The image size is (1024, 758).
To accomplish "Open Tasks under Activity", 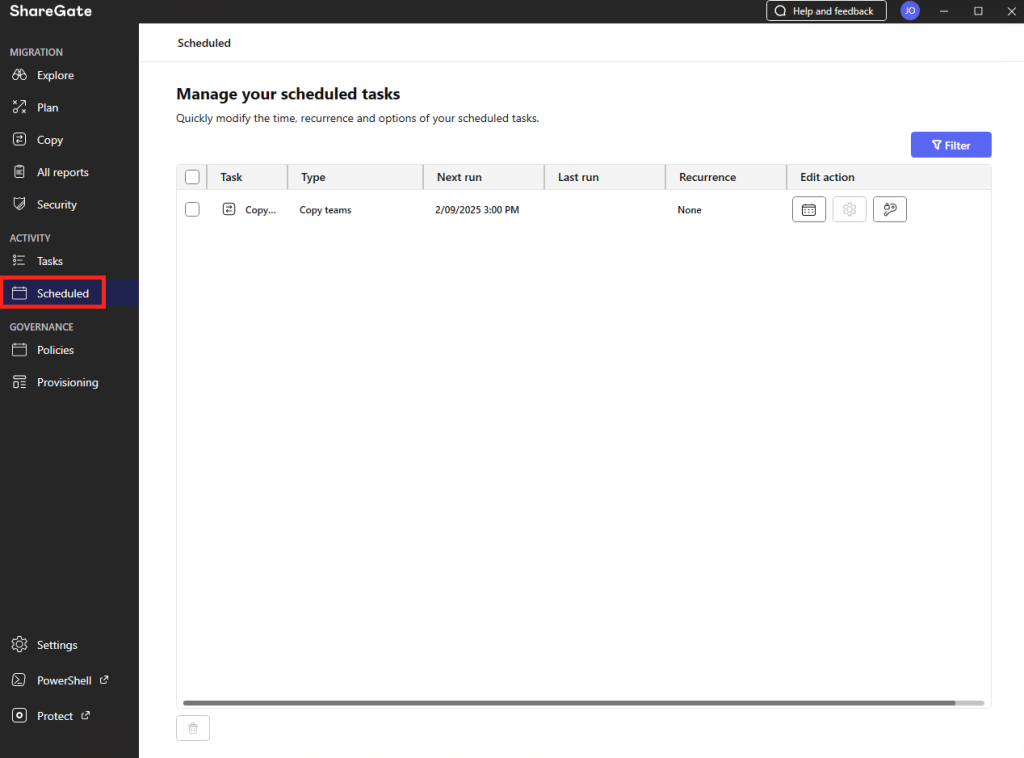I will click(x=50, y=261).
